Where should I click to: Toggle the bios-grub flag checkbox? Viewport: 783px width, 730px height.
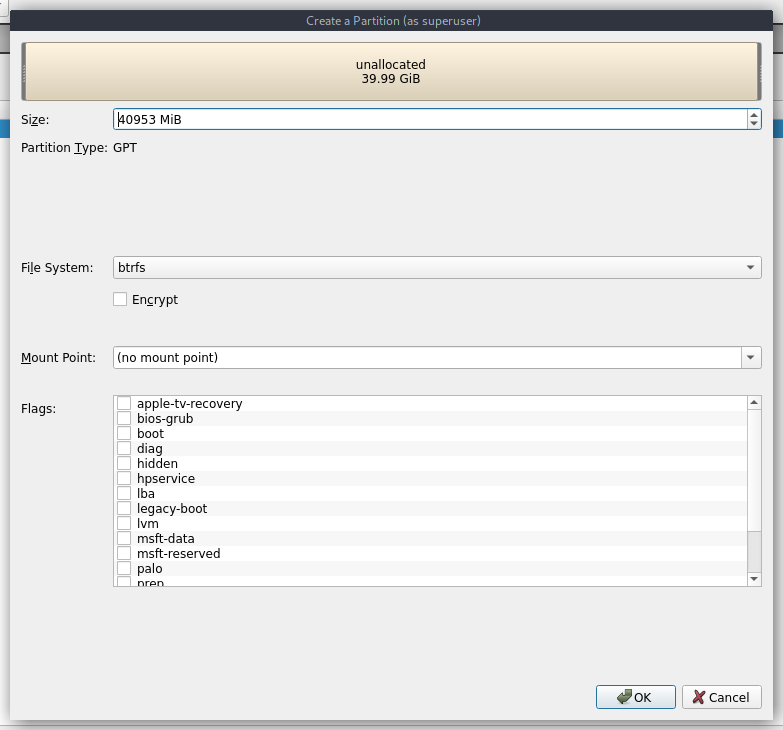tap(124, 419)
